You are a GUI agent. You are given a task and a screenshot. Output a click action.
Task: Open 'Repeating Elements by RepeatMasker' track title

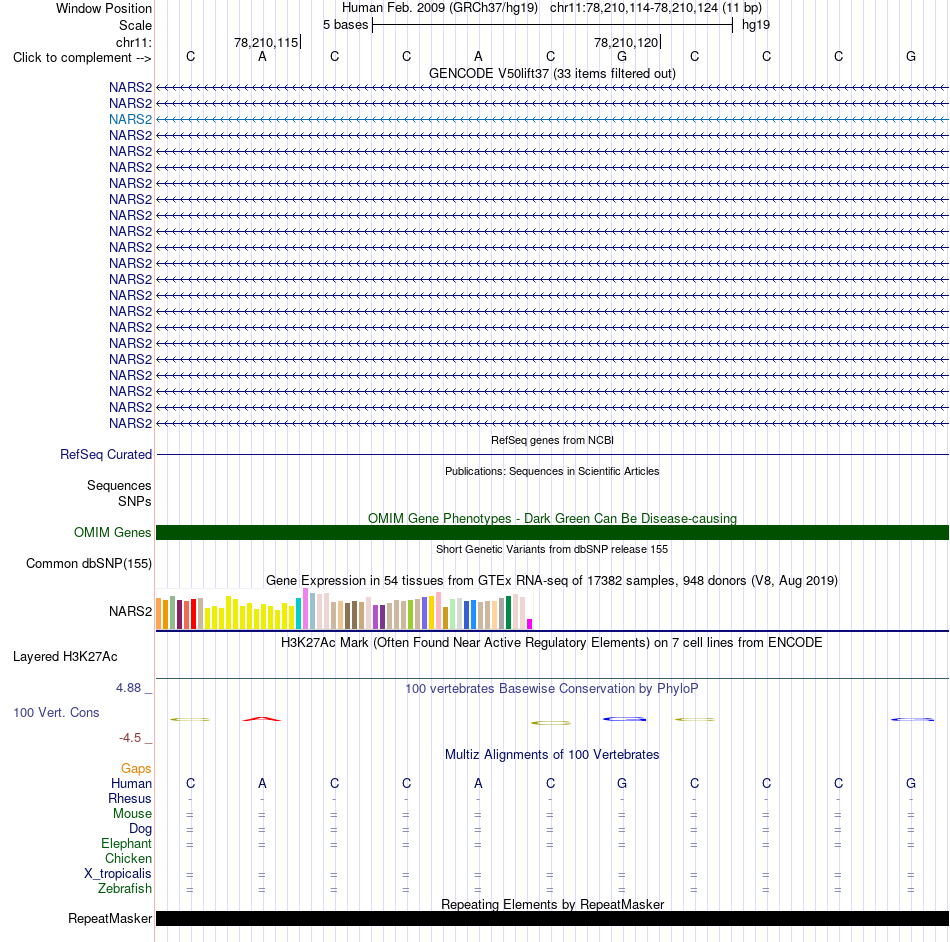[552, 904]
